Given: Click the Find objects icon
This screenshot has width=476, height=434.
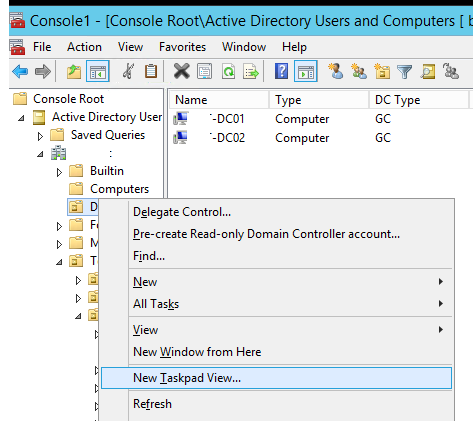Looking at the screenshot, I should (428, 71).
